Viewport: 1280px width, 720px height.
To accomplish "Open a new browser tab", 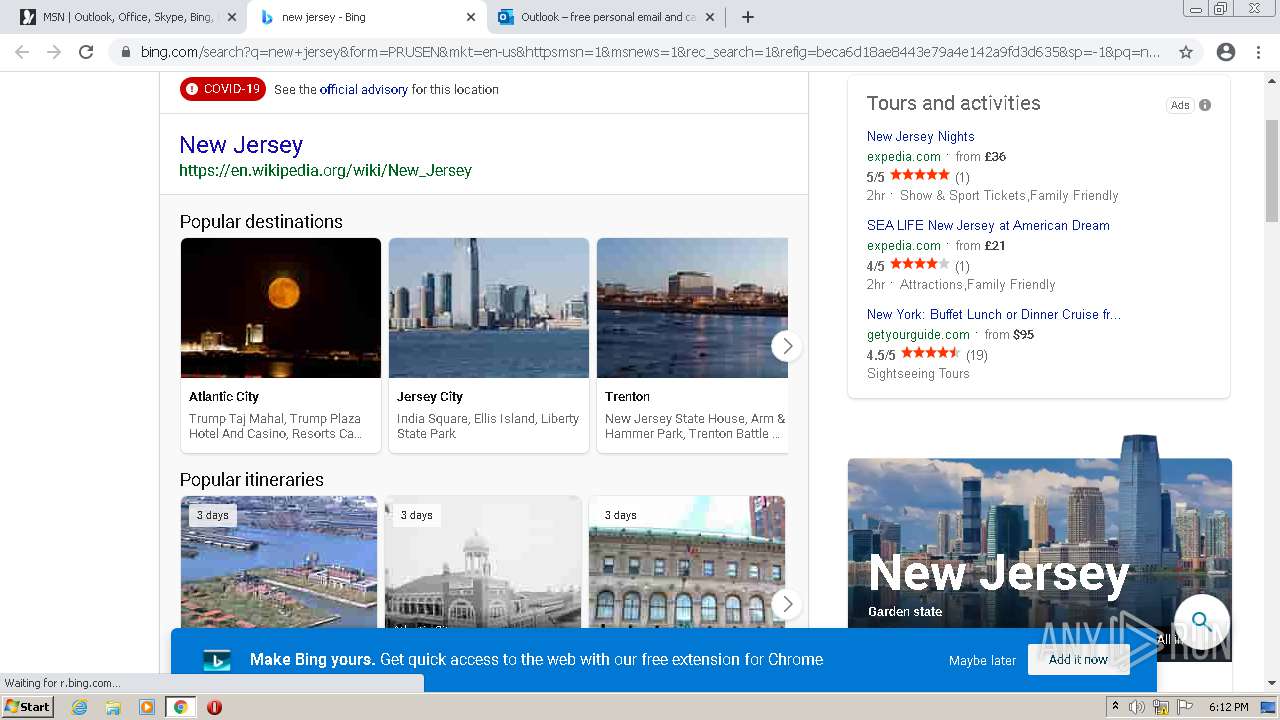I will click(x=747, y=17).
